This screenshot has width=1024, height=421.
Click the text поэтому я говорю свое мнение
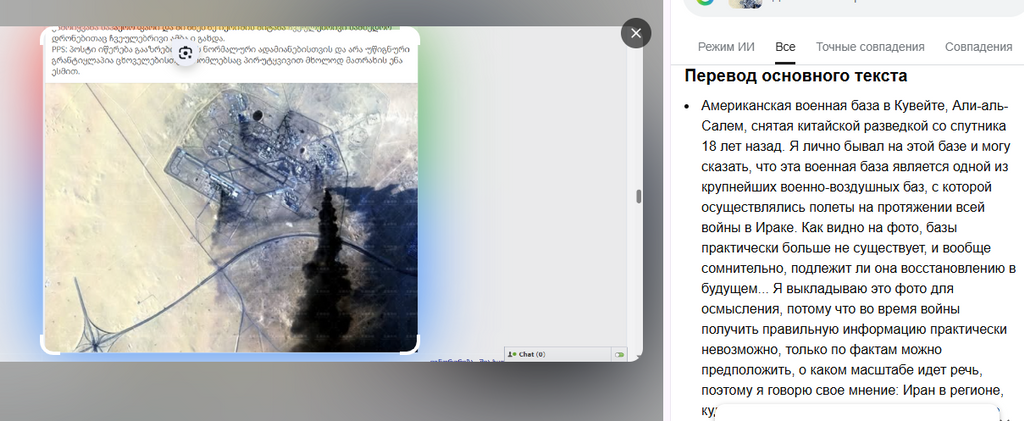(x=799, y=390)
